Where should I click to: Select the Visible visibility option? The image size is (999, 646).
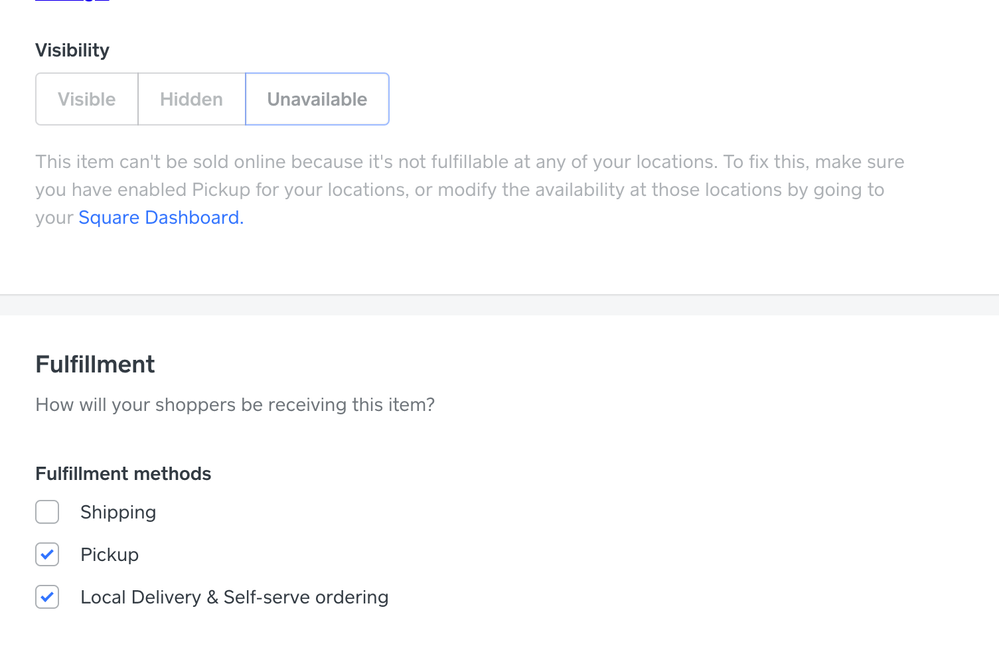(87, 99)
